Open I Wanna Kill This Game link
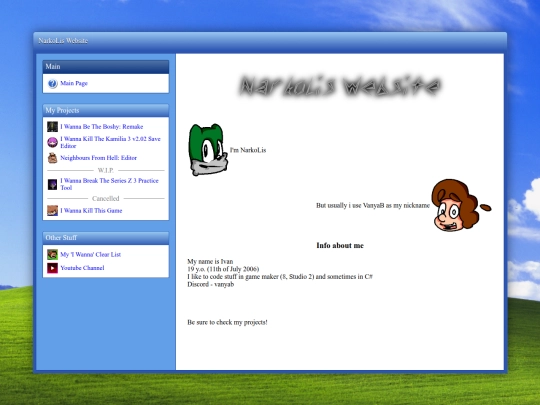The height and width of the screenshot is (405, 540). [91, 210]
